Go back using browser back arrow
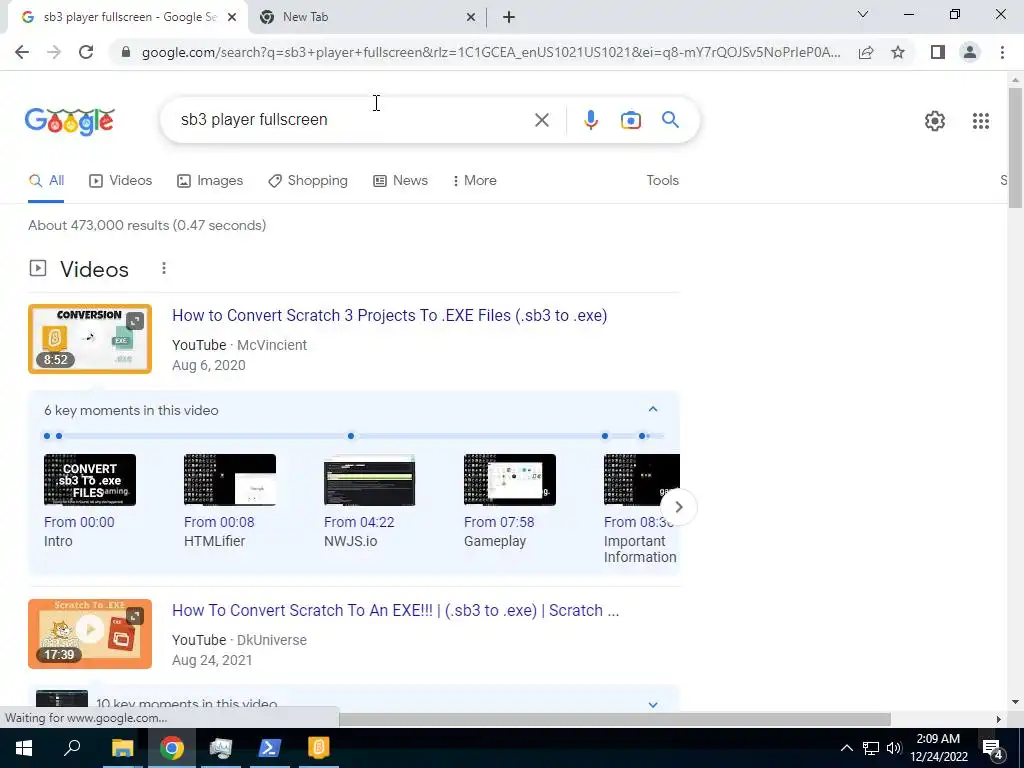The image size is (1024, 768). point(22,52)
